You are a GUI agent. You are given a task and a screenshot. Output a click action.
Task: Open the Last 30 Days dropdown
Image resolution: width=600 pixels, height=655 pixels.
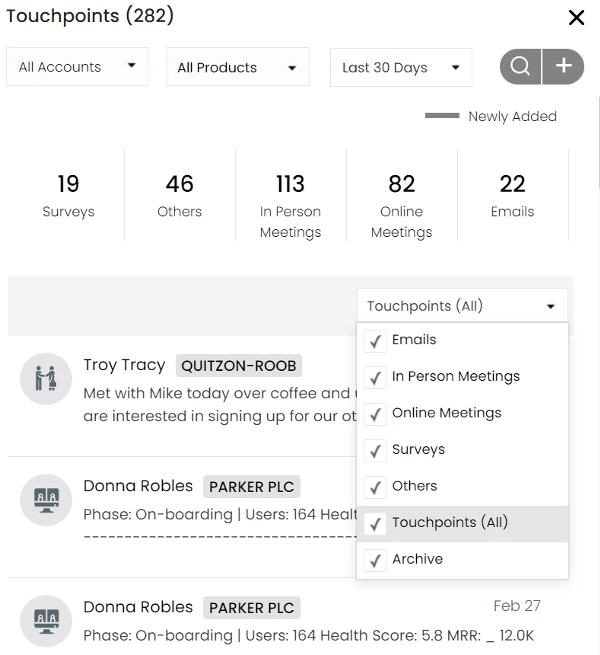point(401,67)
